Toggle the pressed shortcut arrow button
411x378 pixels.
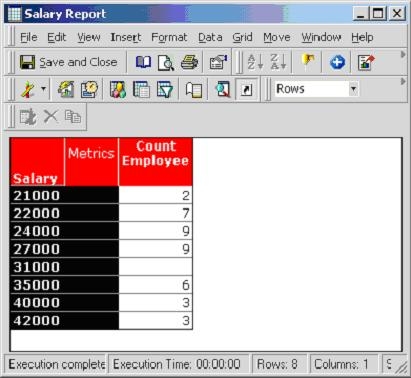click(246, 89)
